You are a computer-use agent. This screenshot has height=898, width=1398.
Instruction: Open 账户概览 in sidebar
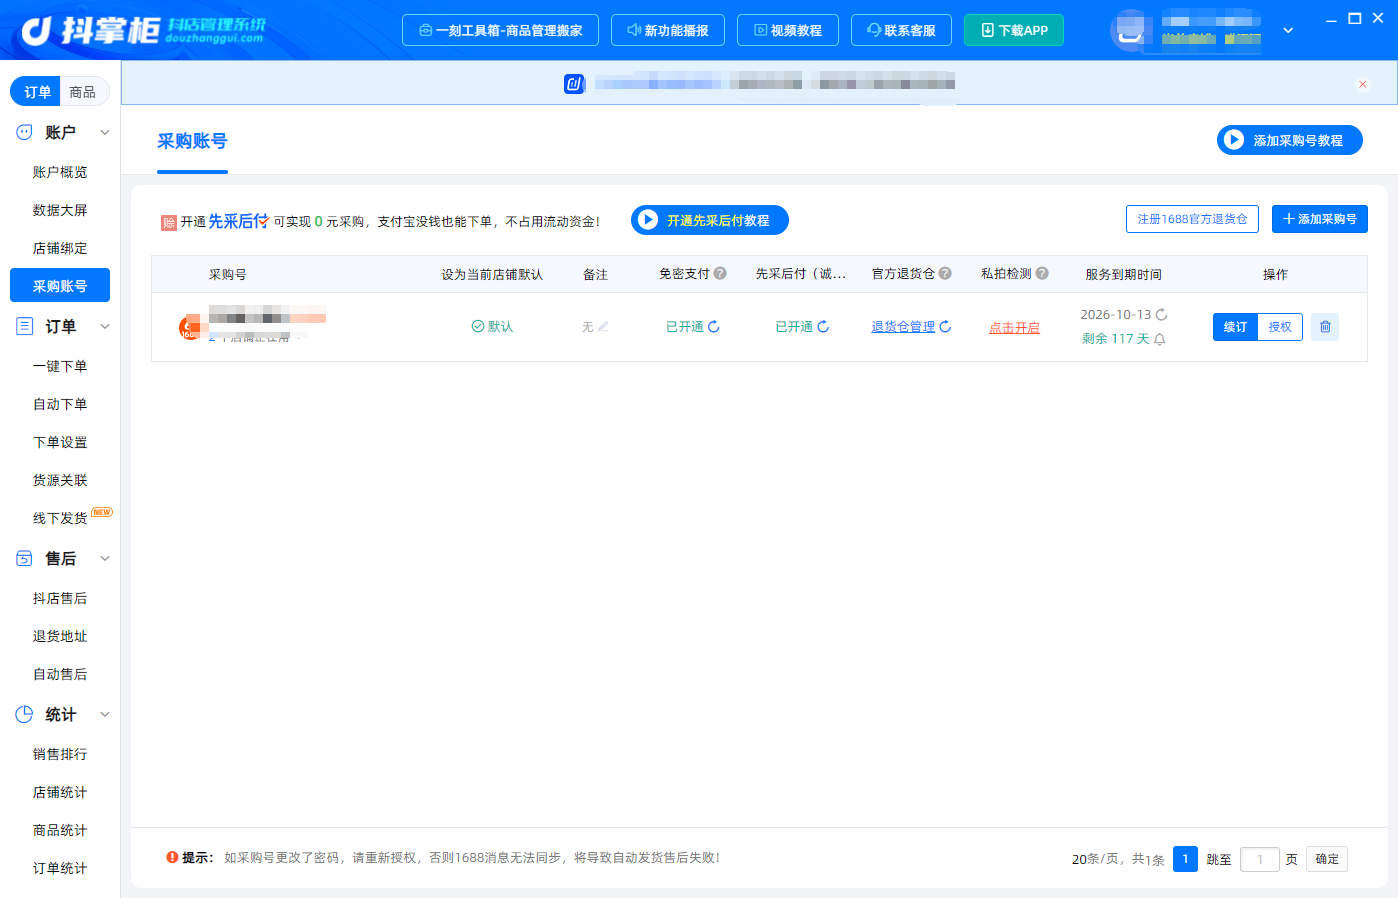60,172
